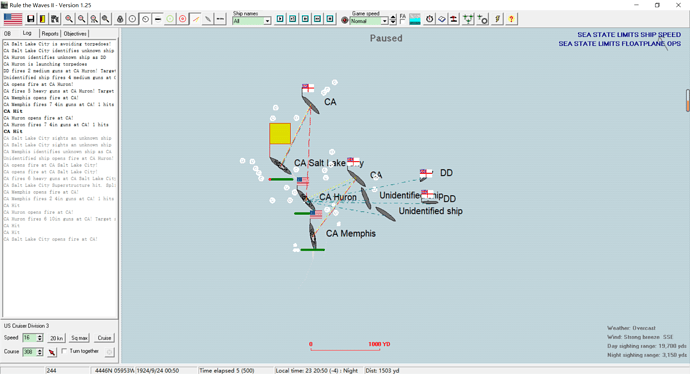Click the first magnifier zoom icon
This screenshot has width=690, height=374.
[x=69, y=19]
